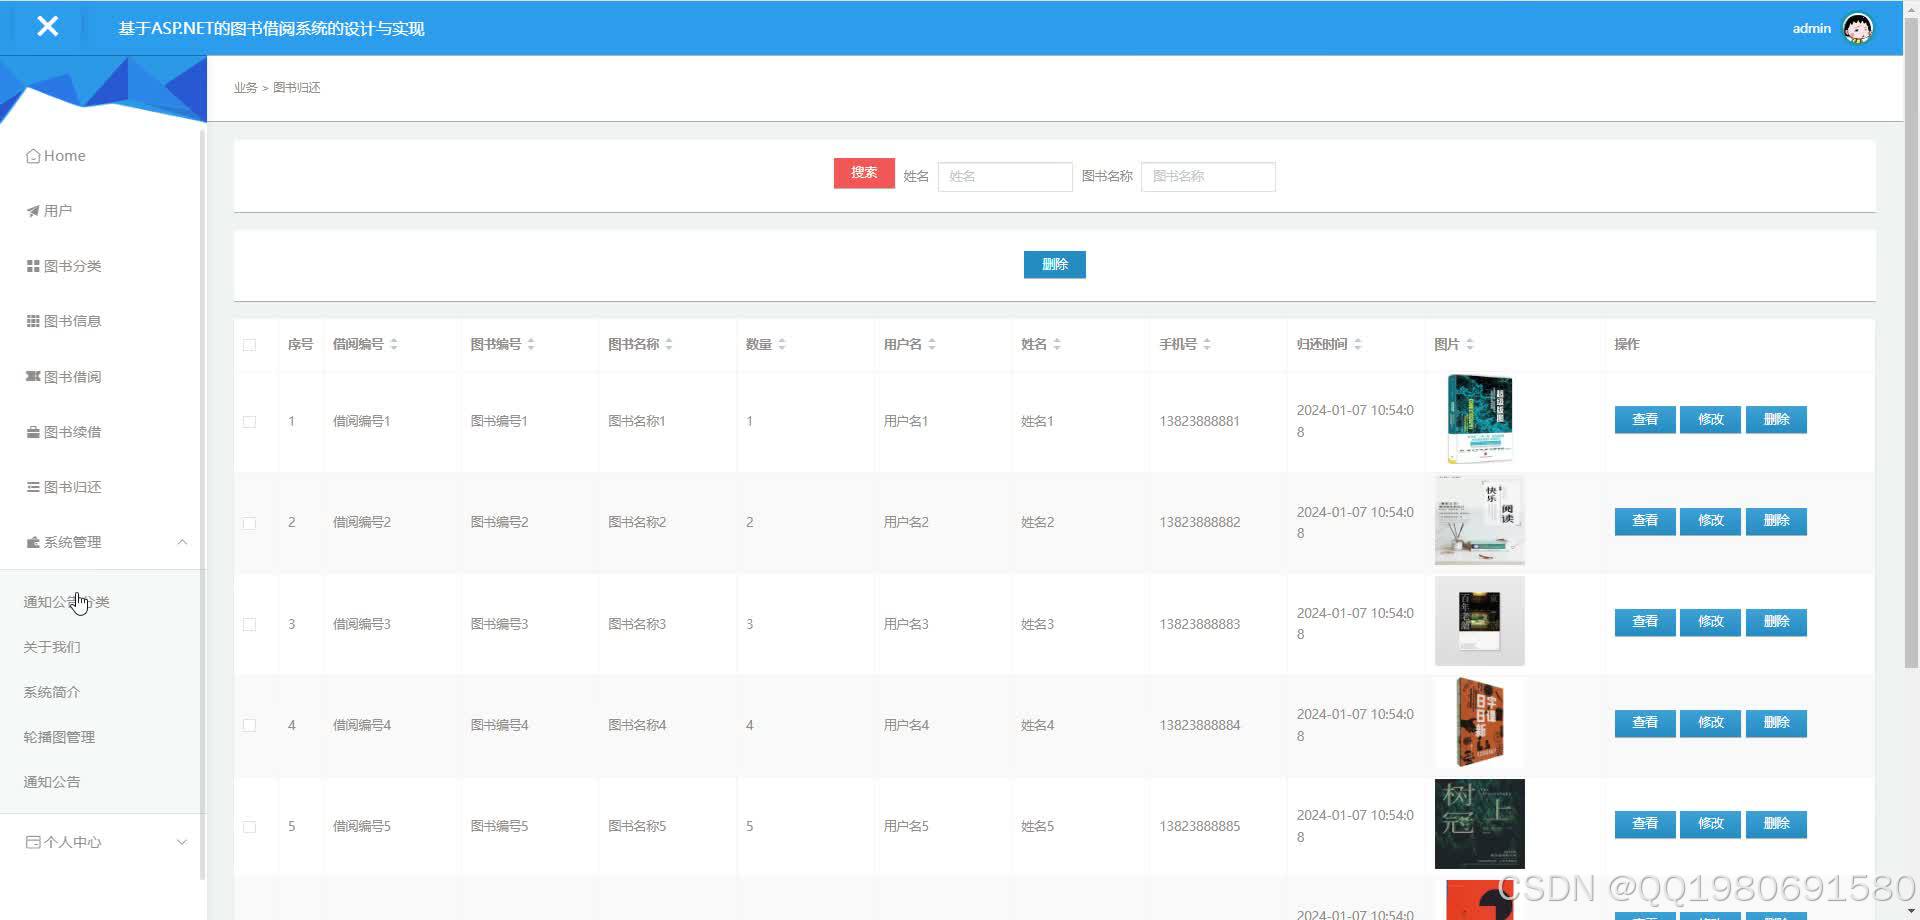Edit record 借阅编号2 with 修改

tap(1711, 521)
